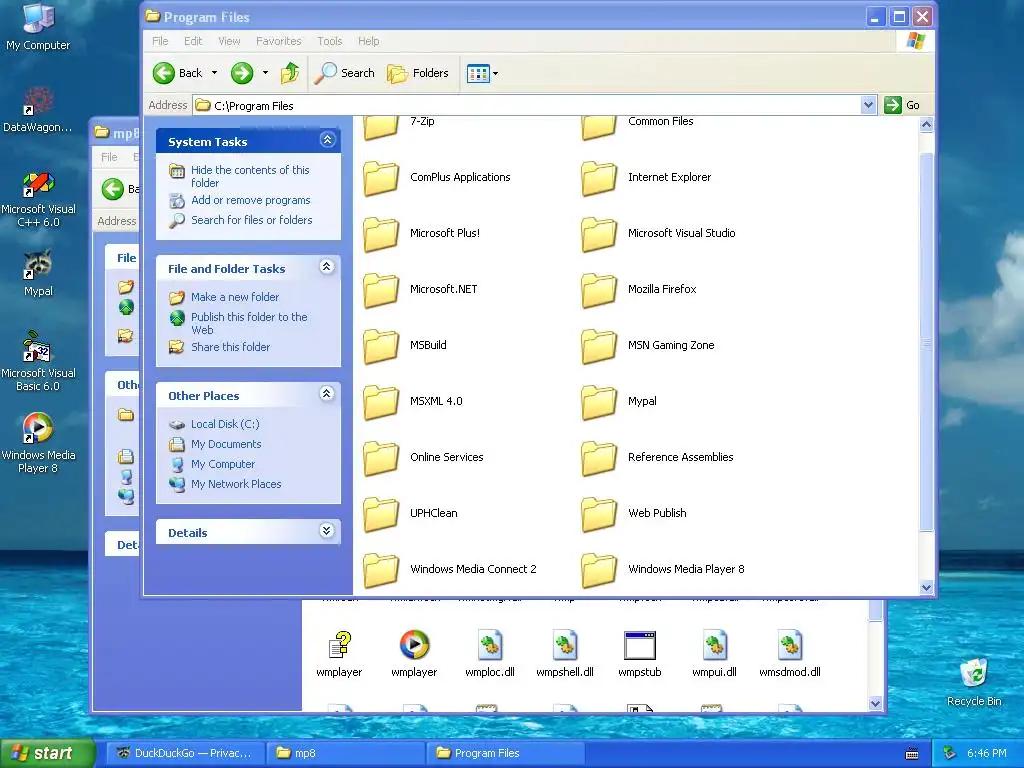This screenshot has width=1024, height=768.
Task: Show the Folders tree pane
Action: (418, 73)
